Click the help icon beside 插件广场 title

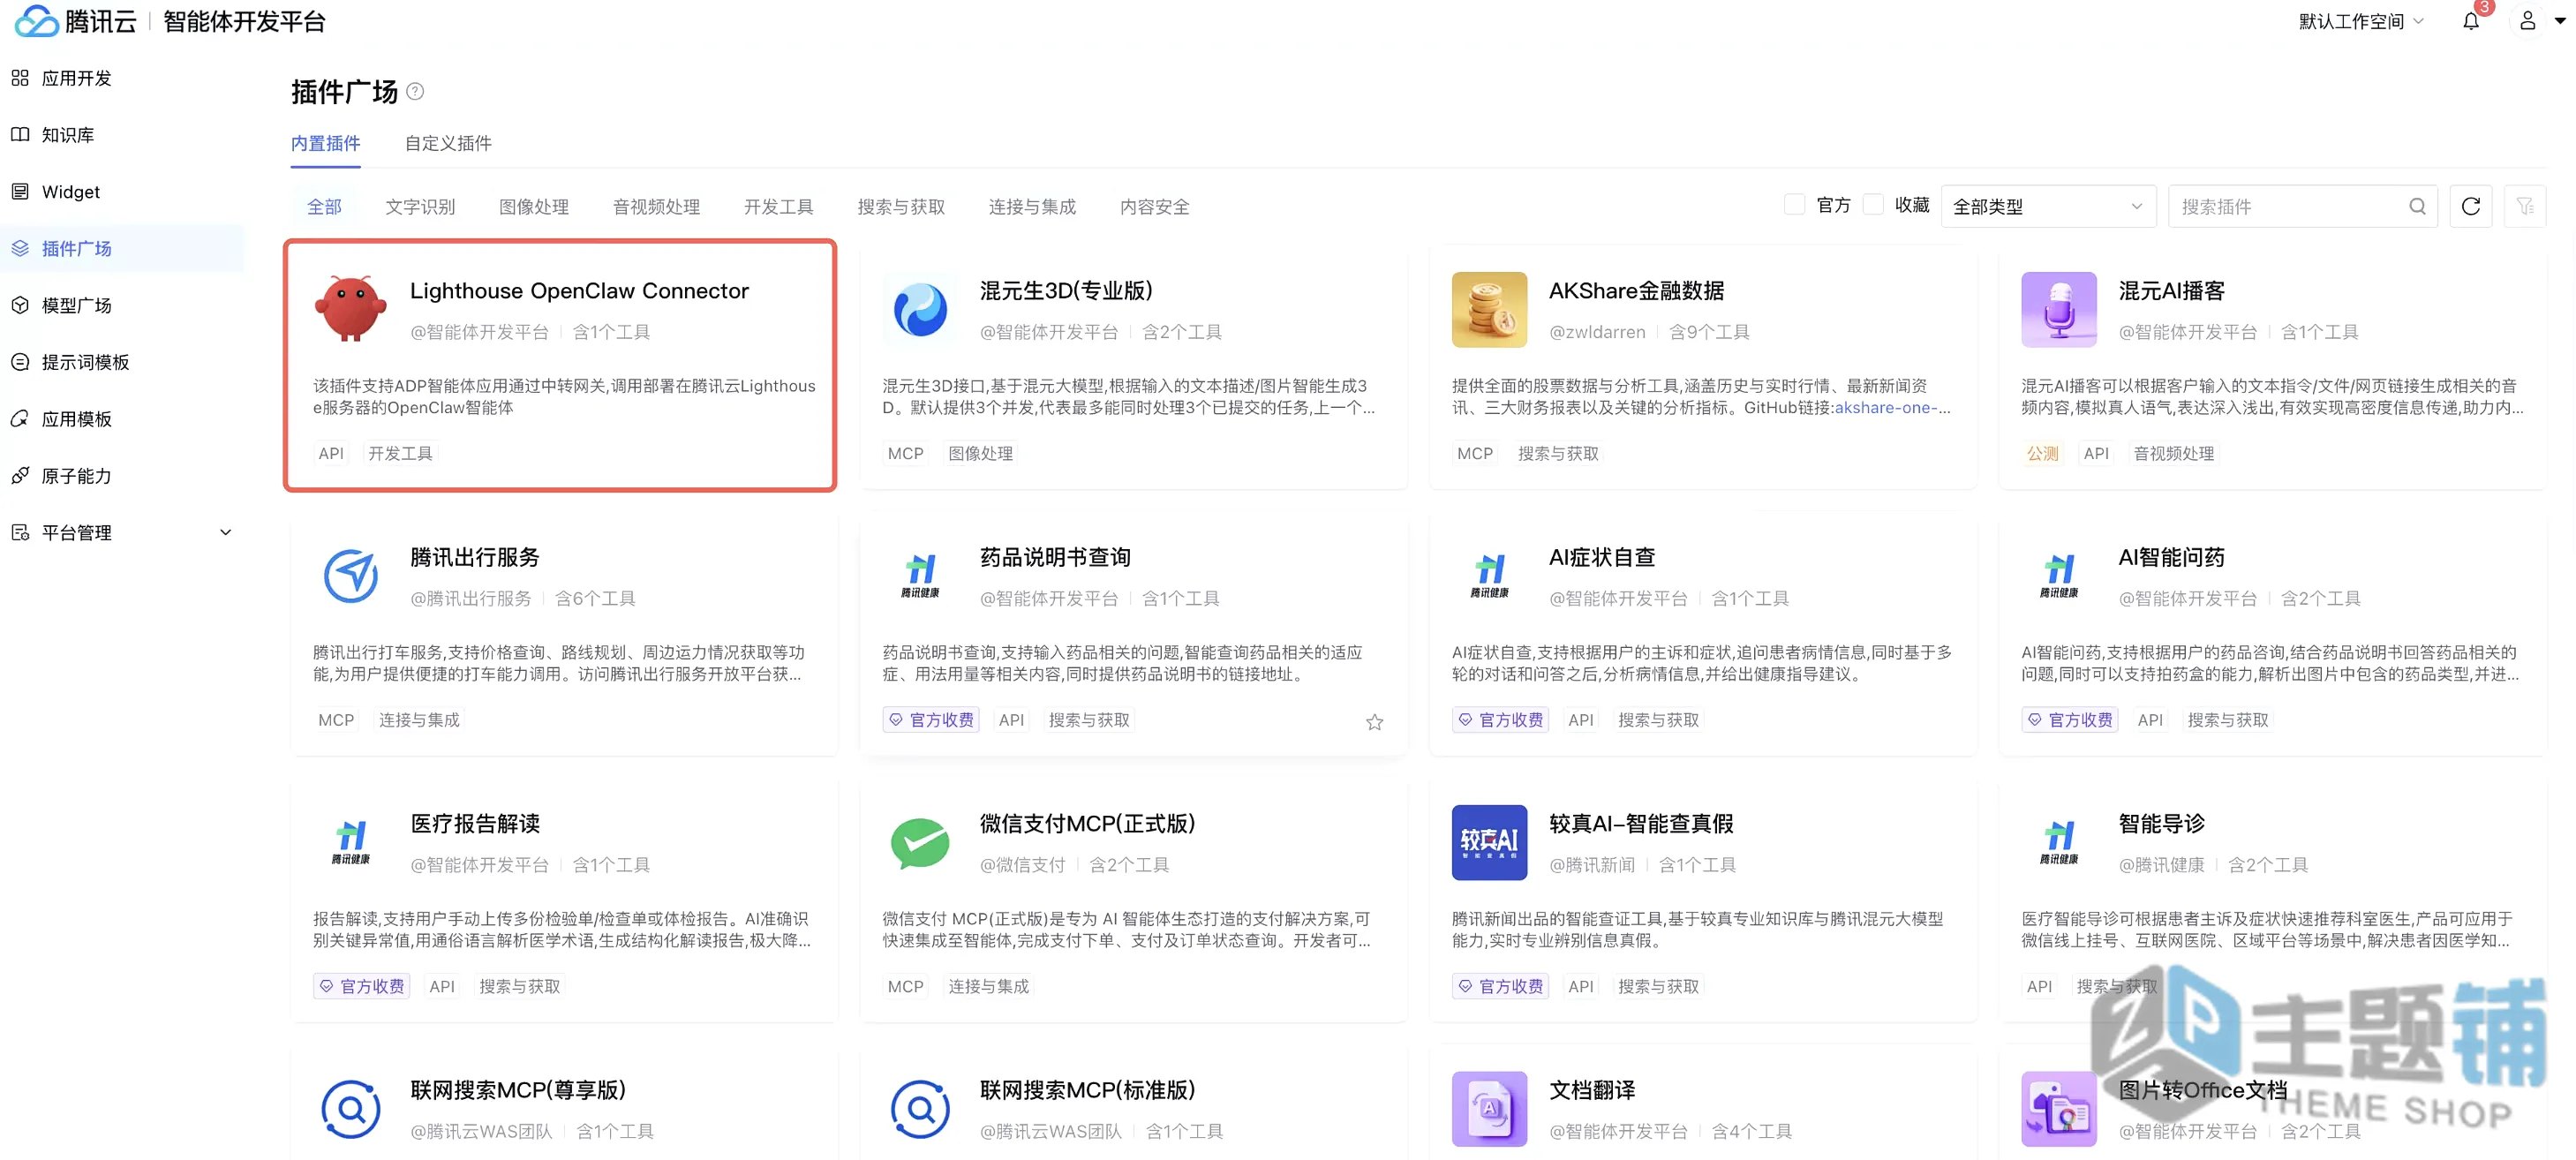coord(415,92)
